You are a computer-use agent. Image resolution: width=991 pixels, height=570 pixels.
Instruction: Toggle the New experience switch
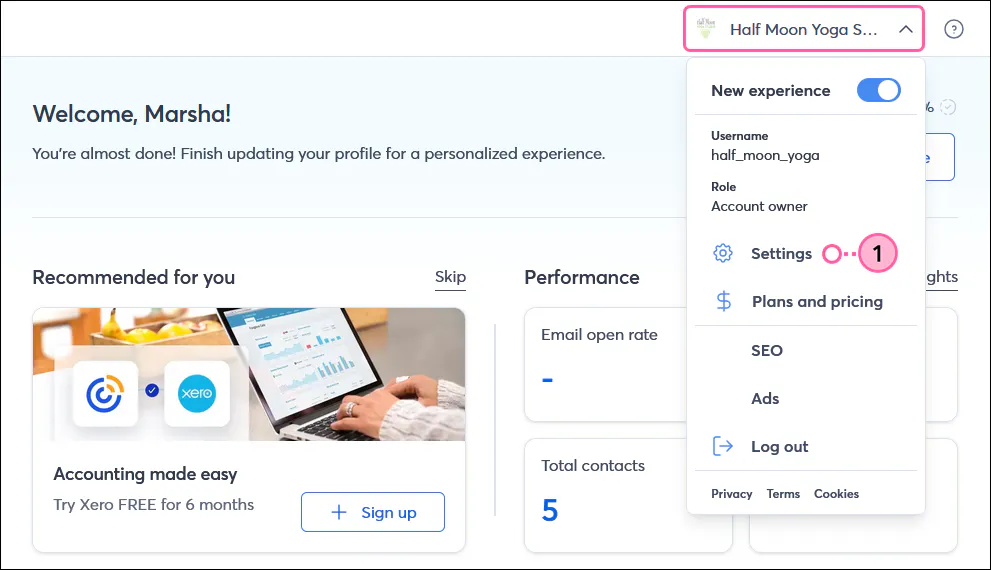(x=879, y=91)
